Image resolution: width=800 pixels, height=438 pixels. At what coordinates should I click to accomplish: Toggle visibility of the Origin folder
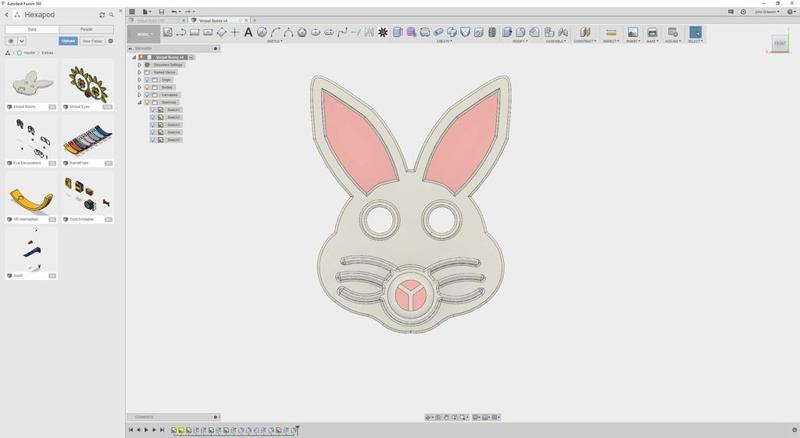[x=147, y=80]
